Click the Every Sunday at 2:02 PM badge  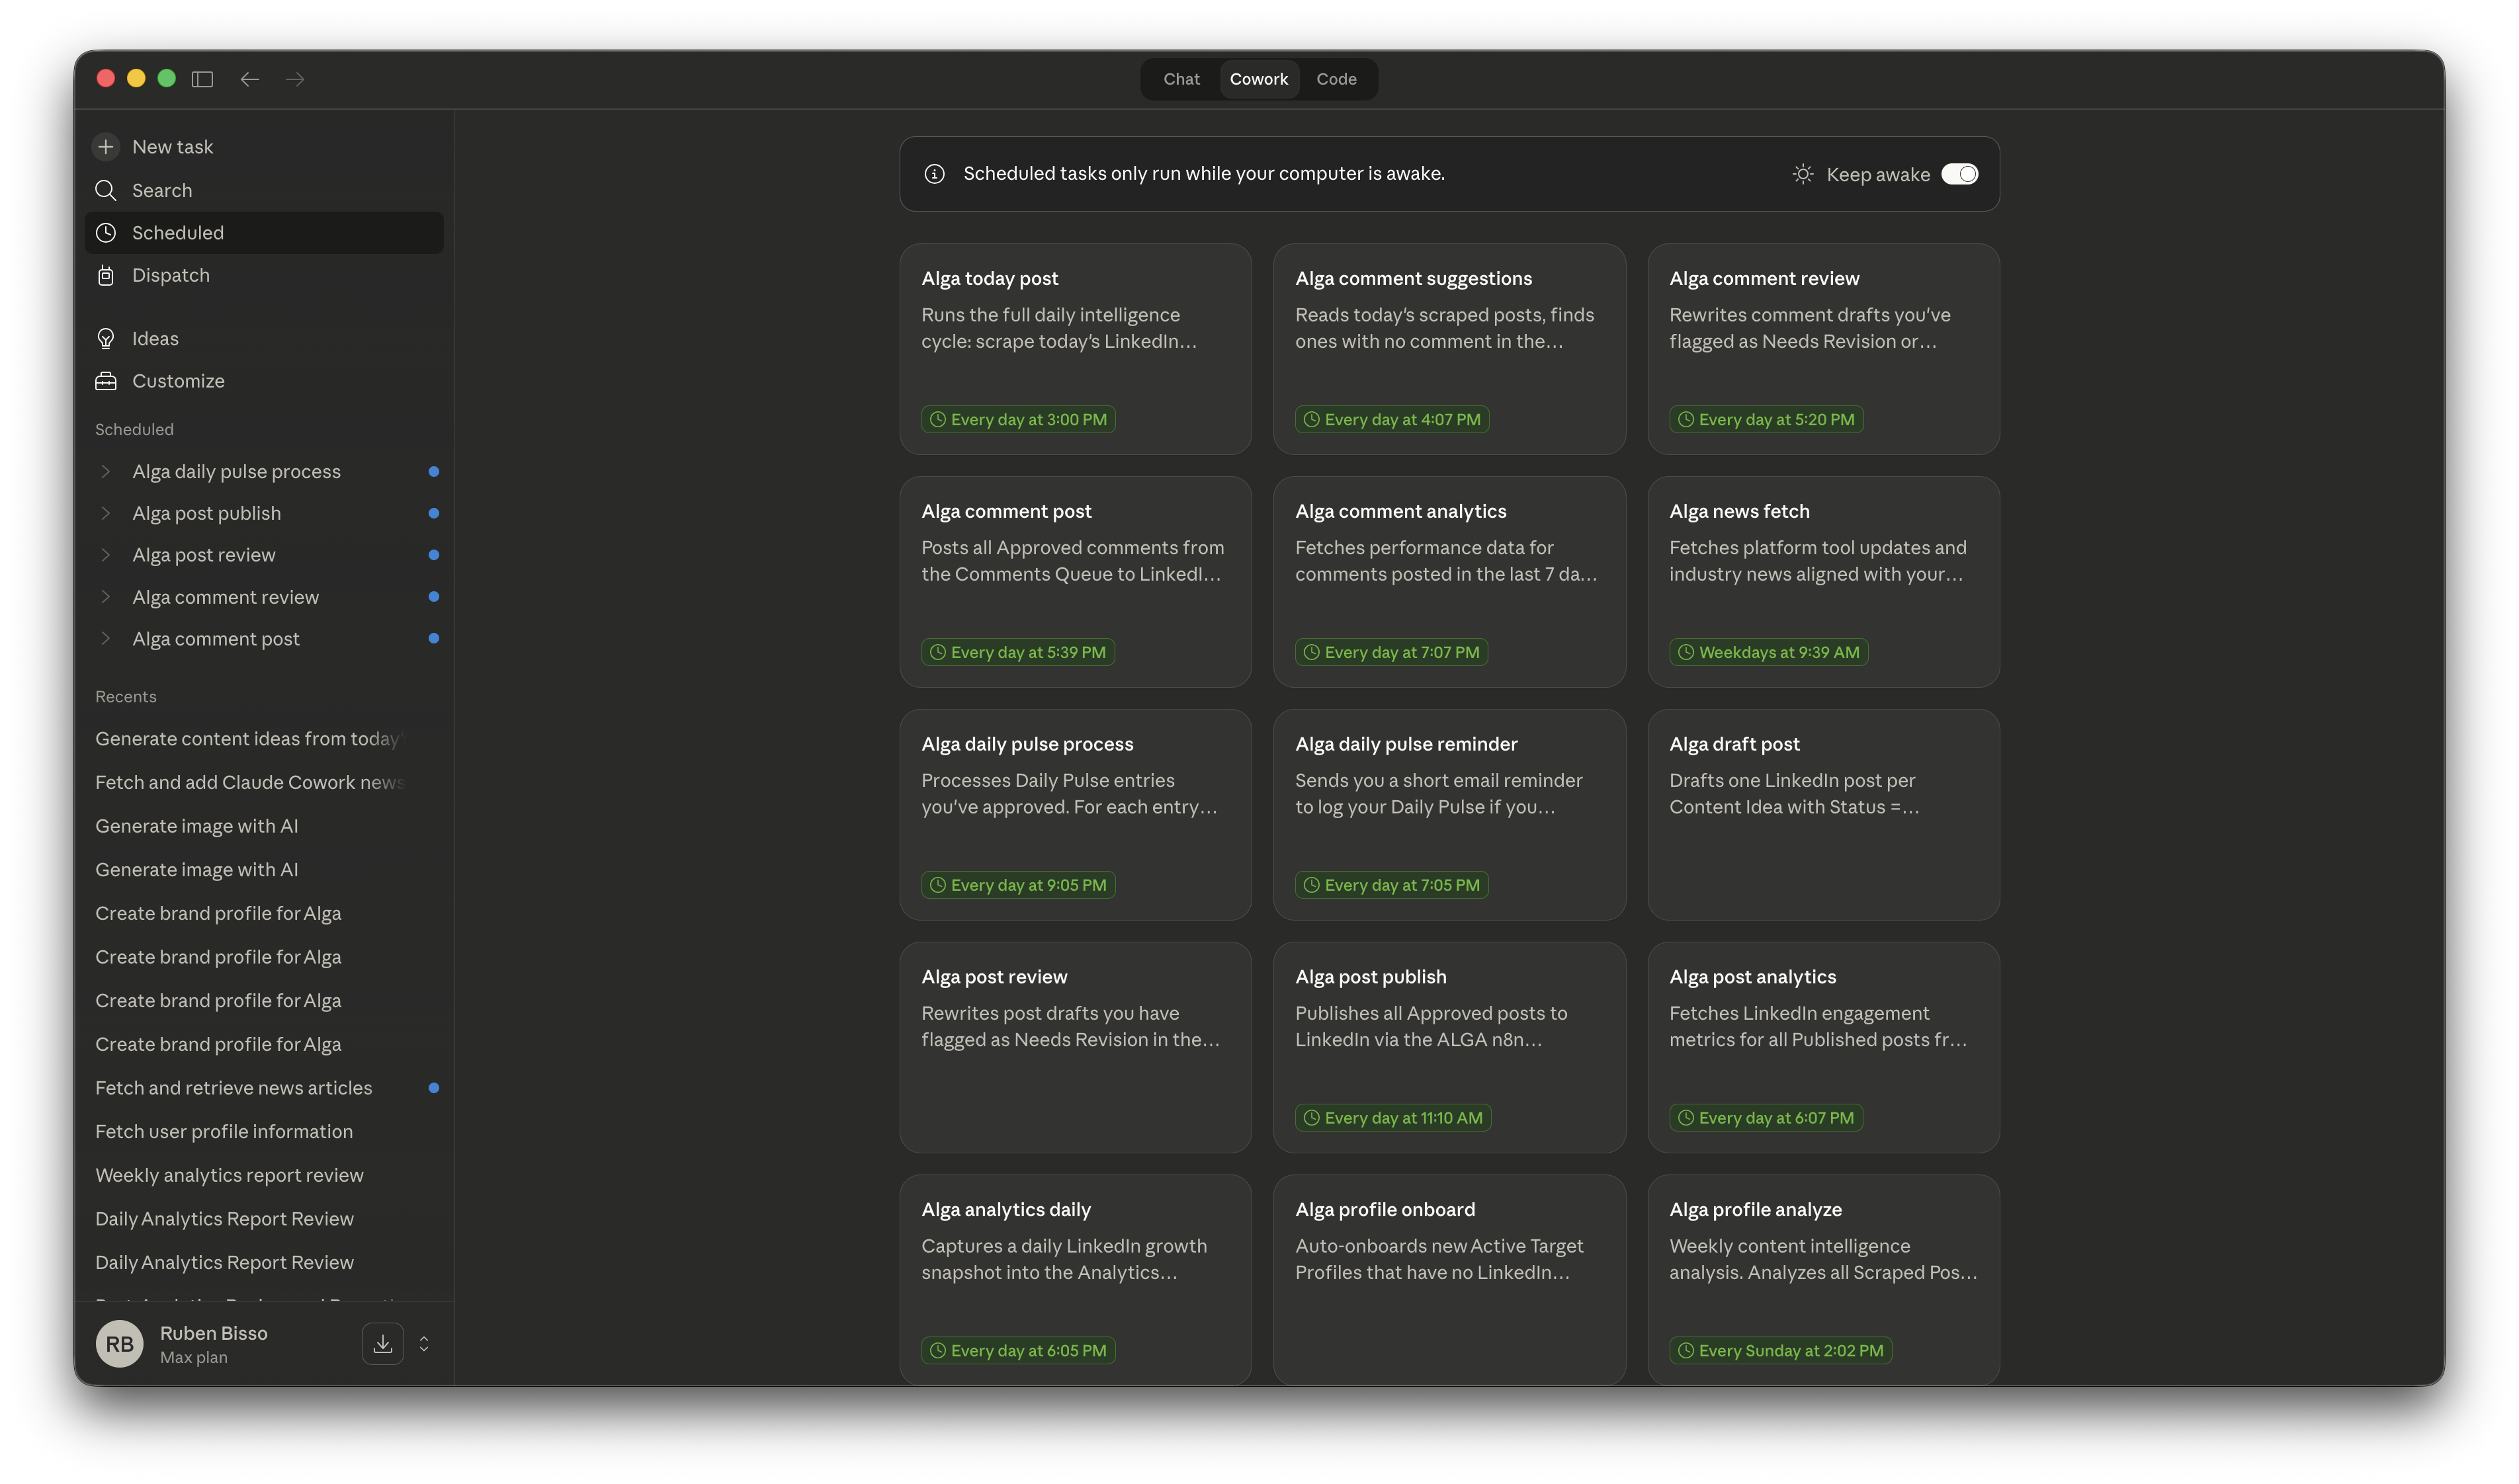tap(1780, 1351)
